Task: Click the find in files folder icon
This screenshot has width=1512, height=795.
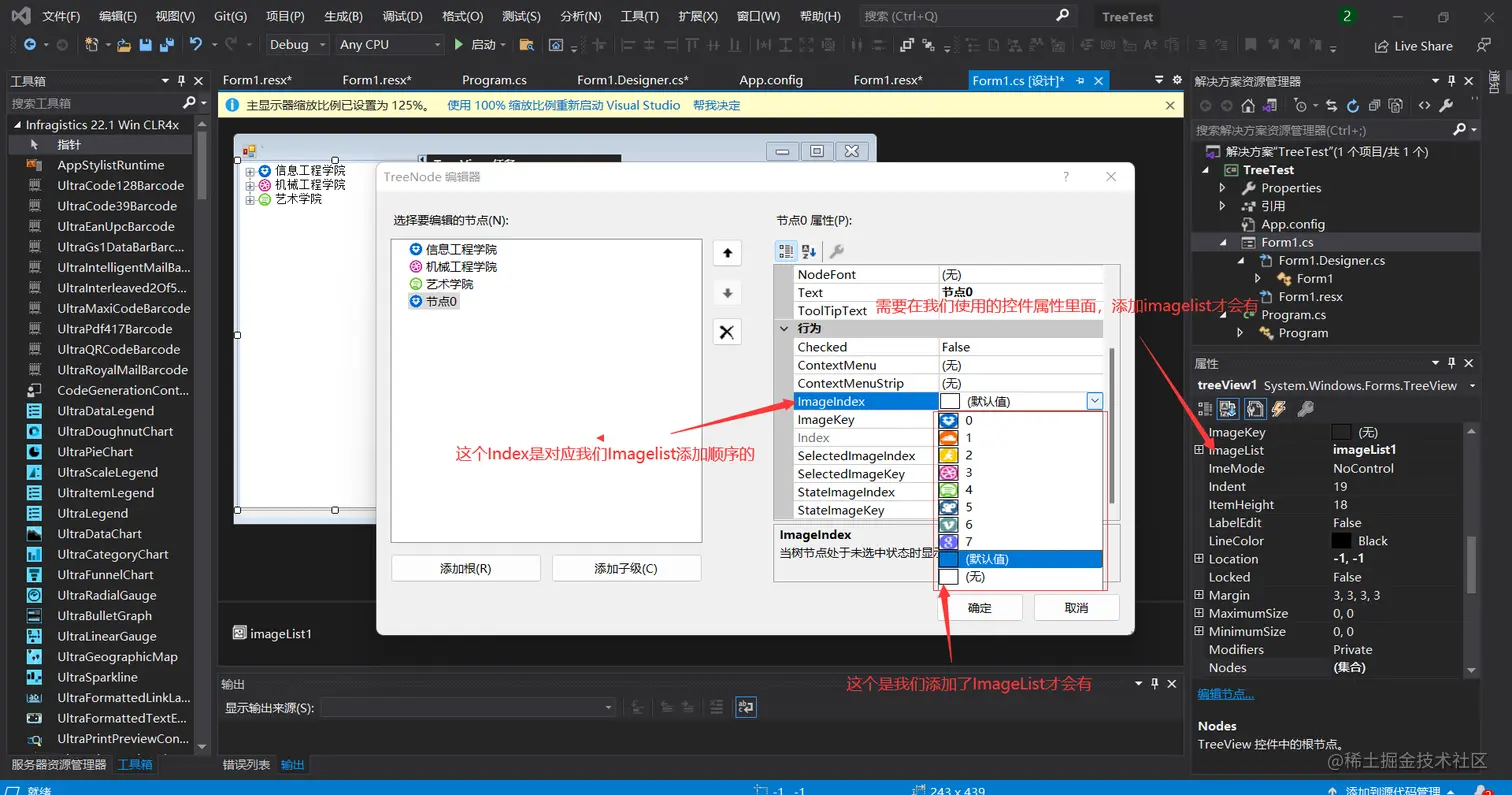Action: pos(527,45)
